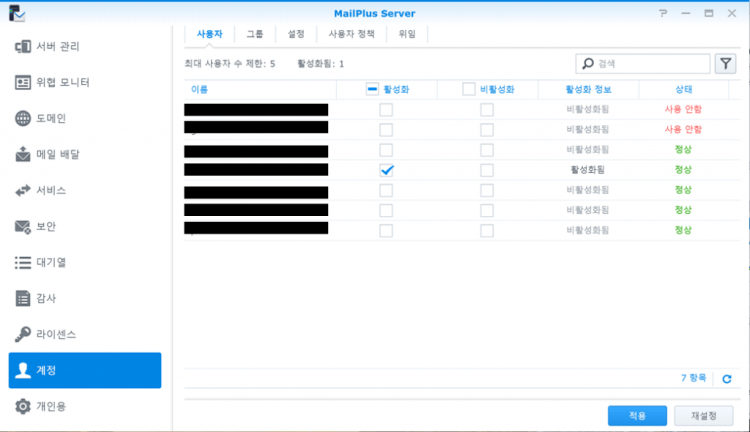Click the 재설정 reset button
This screenshot has height=432, width=750.
[704, 415]
